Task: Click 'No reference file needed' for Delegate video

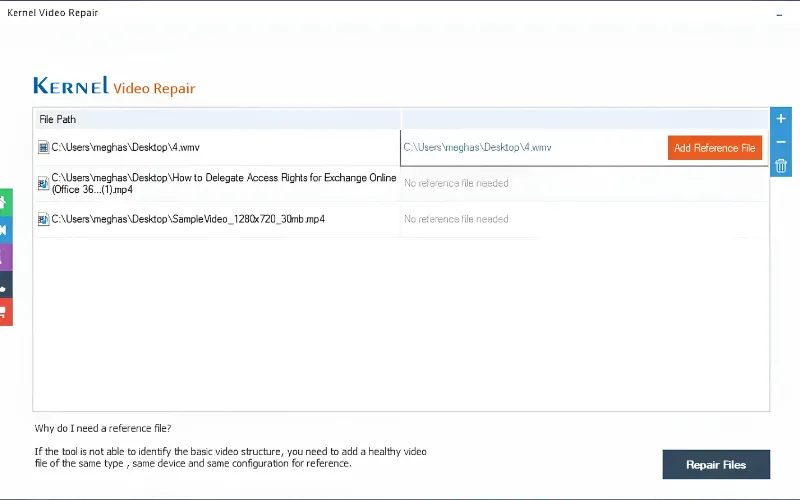Action: [456, 183]
